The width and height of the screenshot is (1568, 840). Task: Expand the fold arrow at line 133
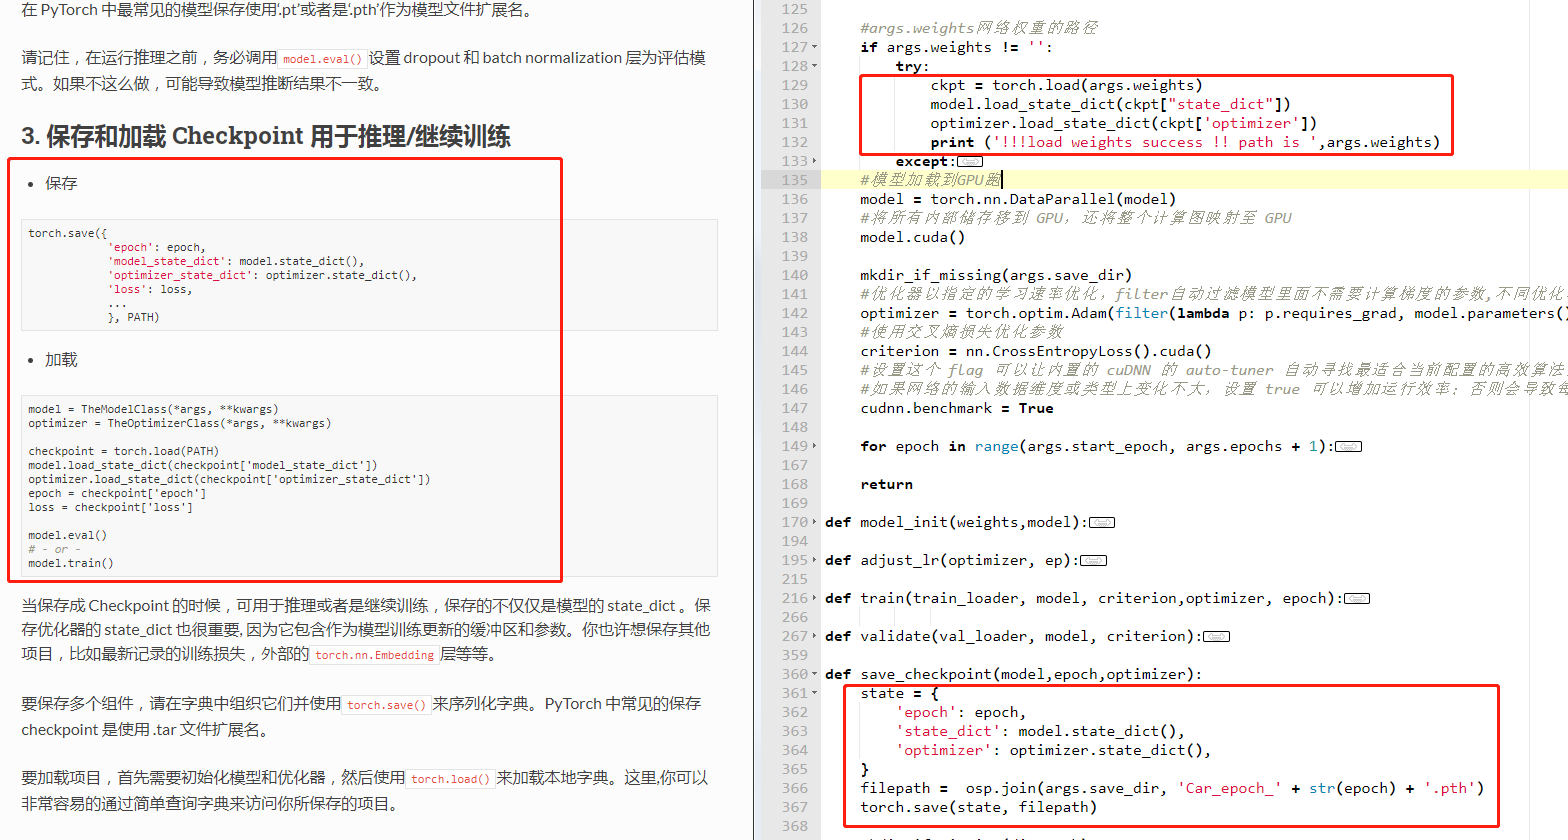point(815,161)
